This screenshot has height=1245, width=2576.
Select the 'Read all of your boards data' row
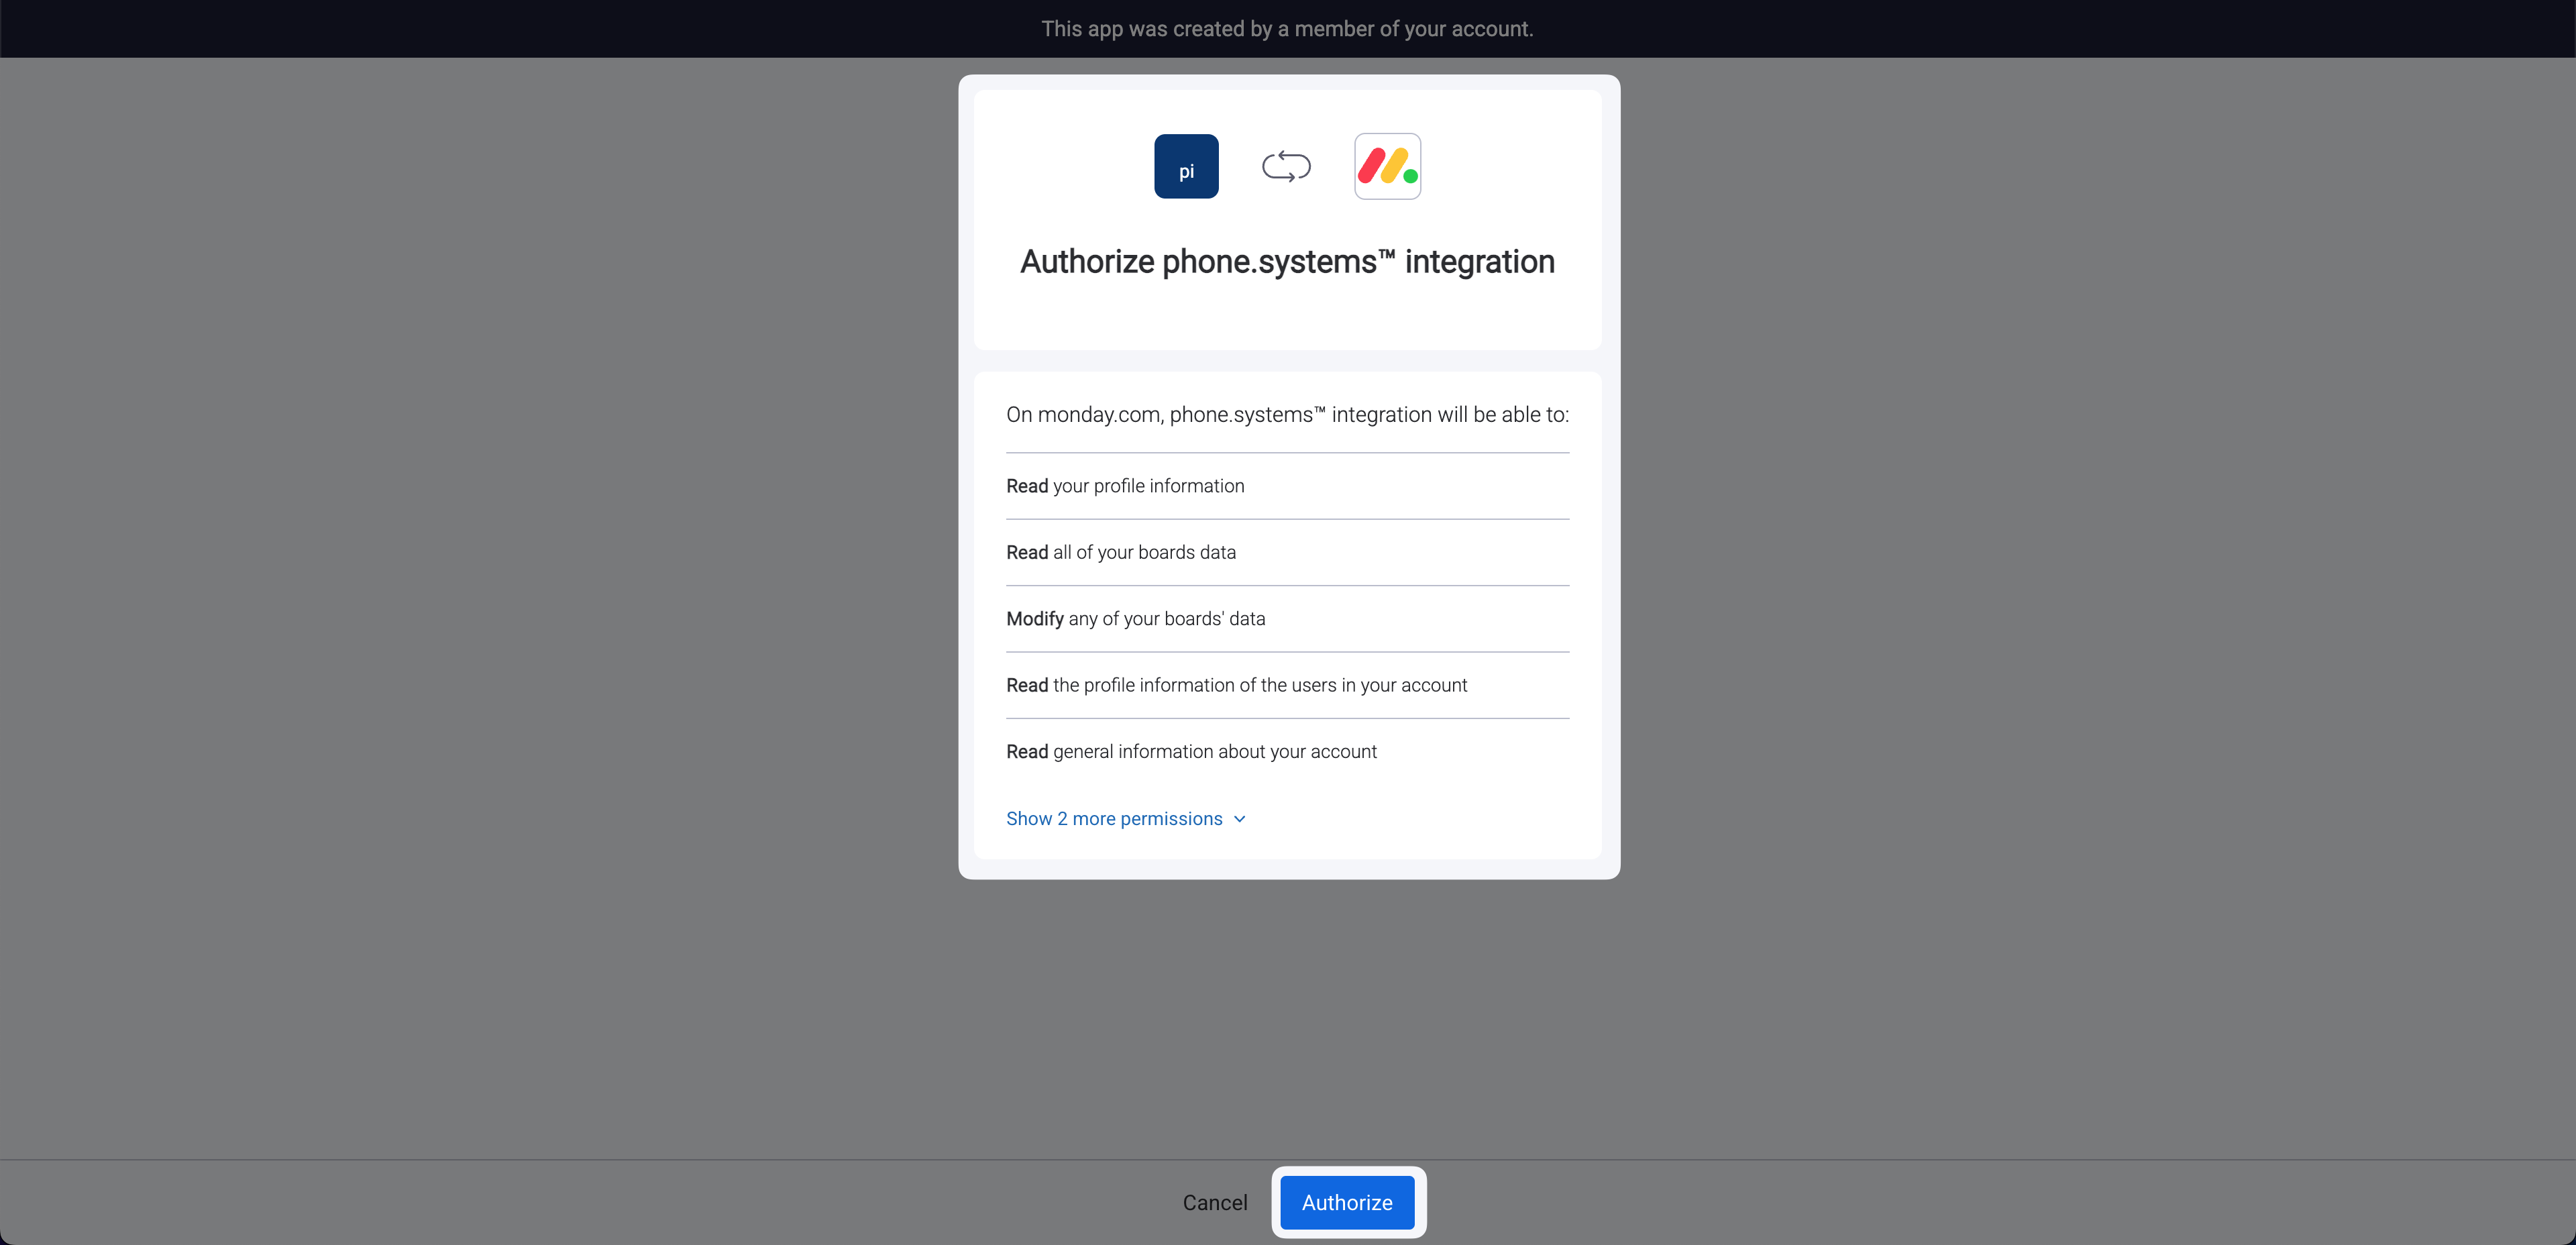click(x=1287, y=552)
